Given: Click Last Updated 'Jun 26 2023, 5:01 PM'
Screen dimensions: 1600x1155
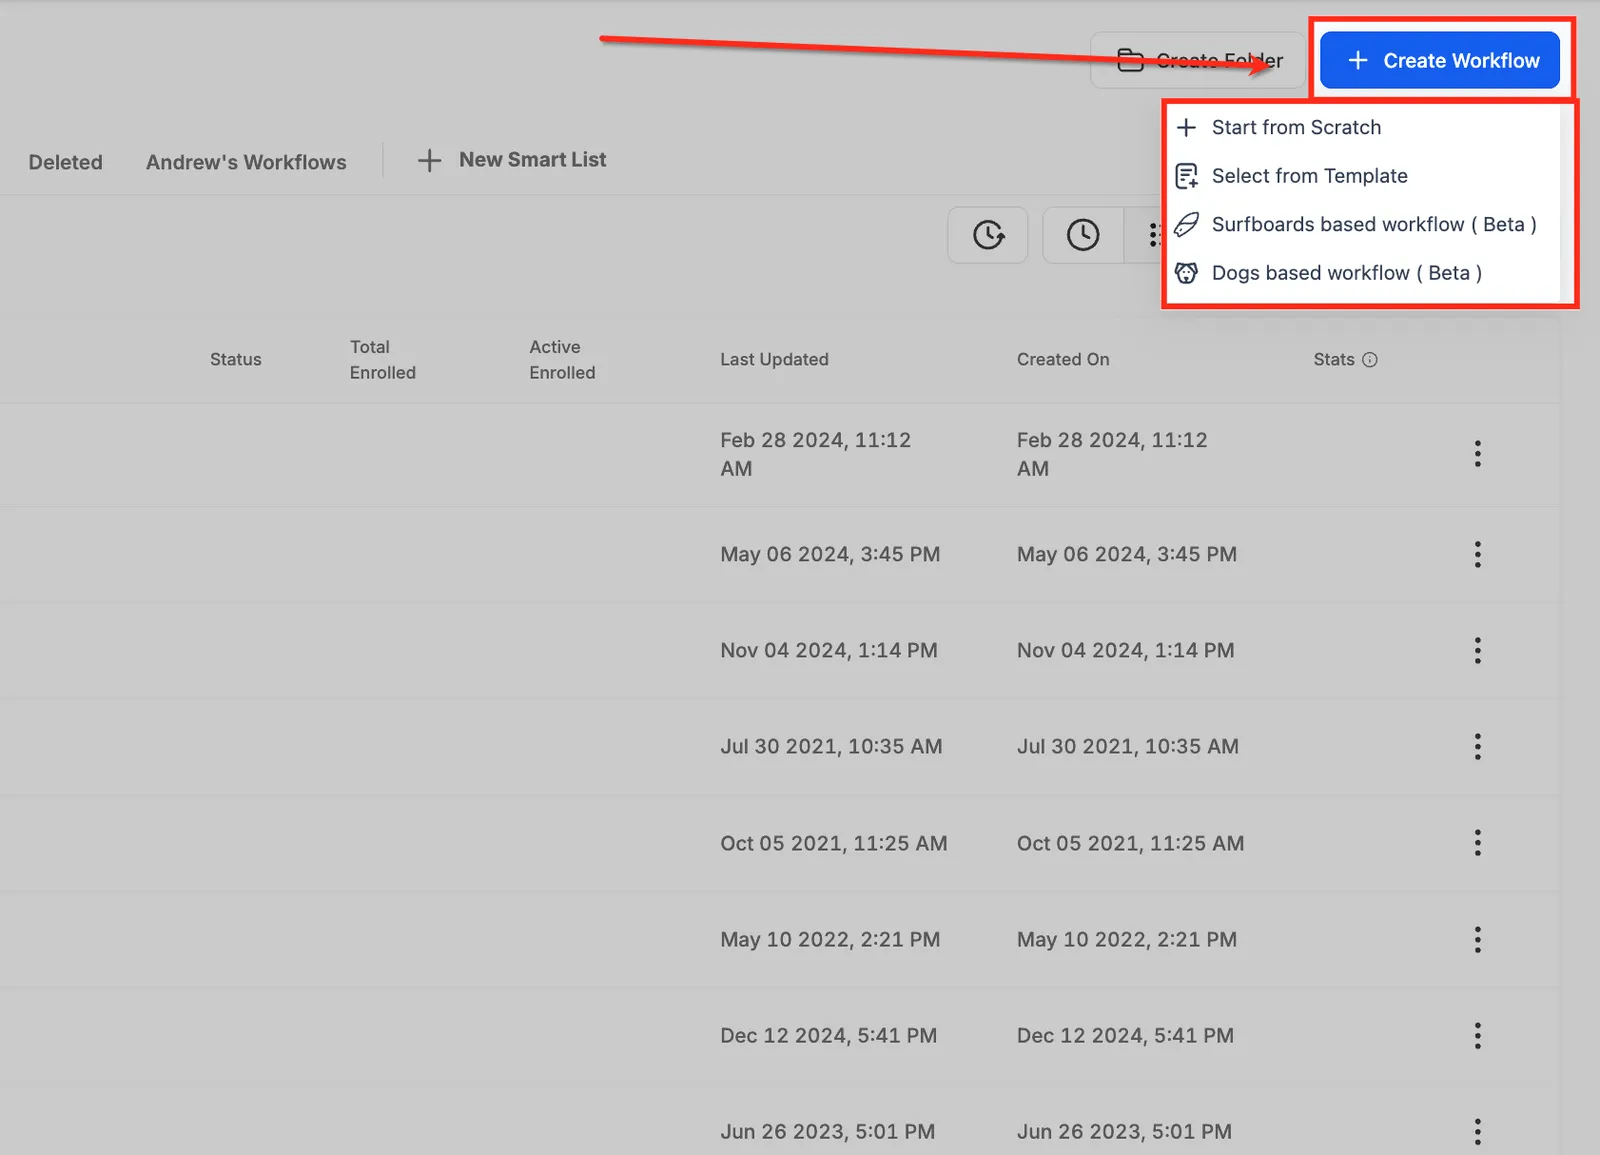Looking at the screenshot, I should click(x=828, y=1131).
